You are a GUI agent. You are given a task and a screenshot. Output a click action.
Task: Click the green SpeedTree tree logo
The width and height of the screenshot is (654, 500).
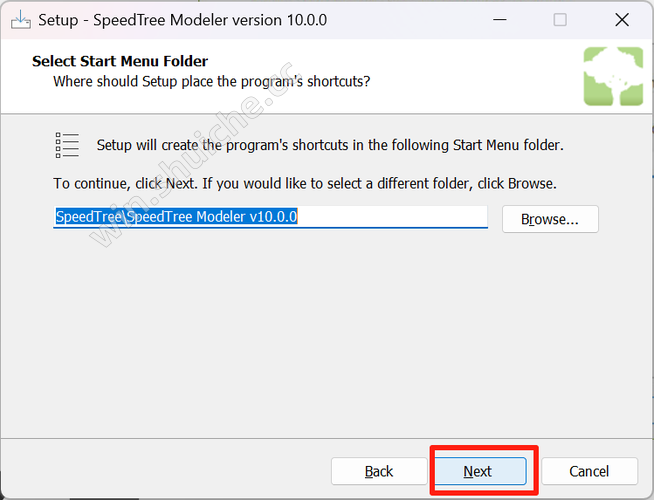pyautogui.click(x=613, y=76)
